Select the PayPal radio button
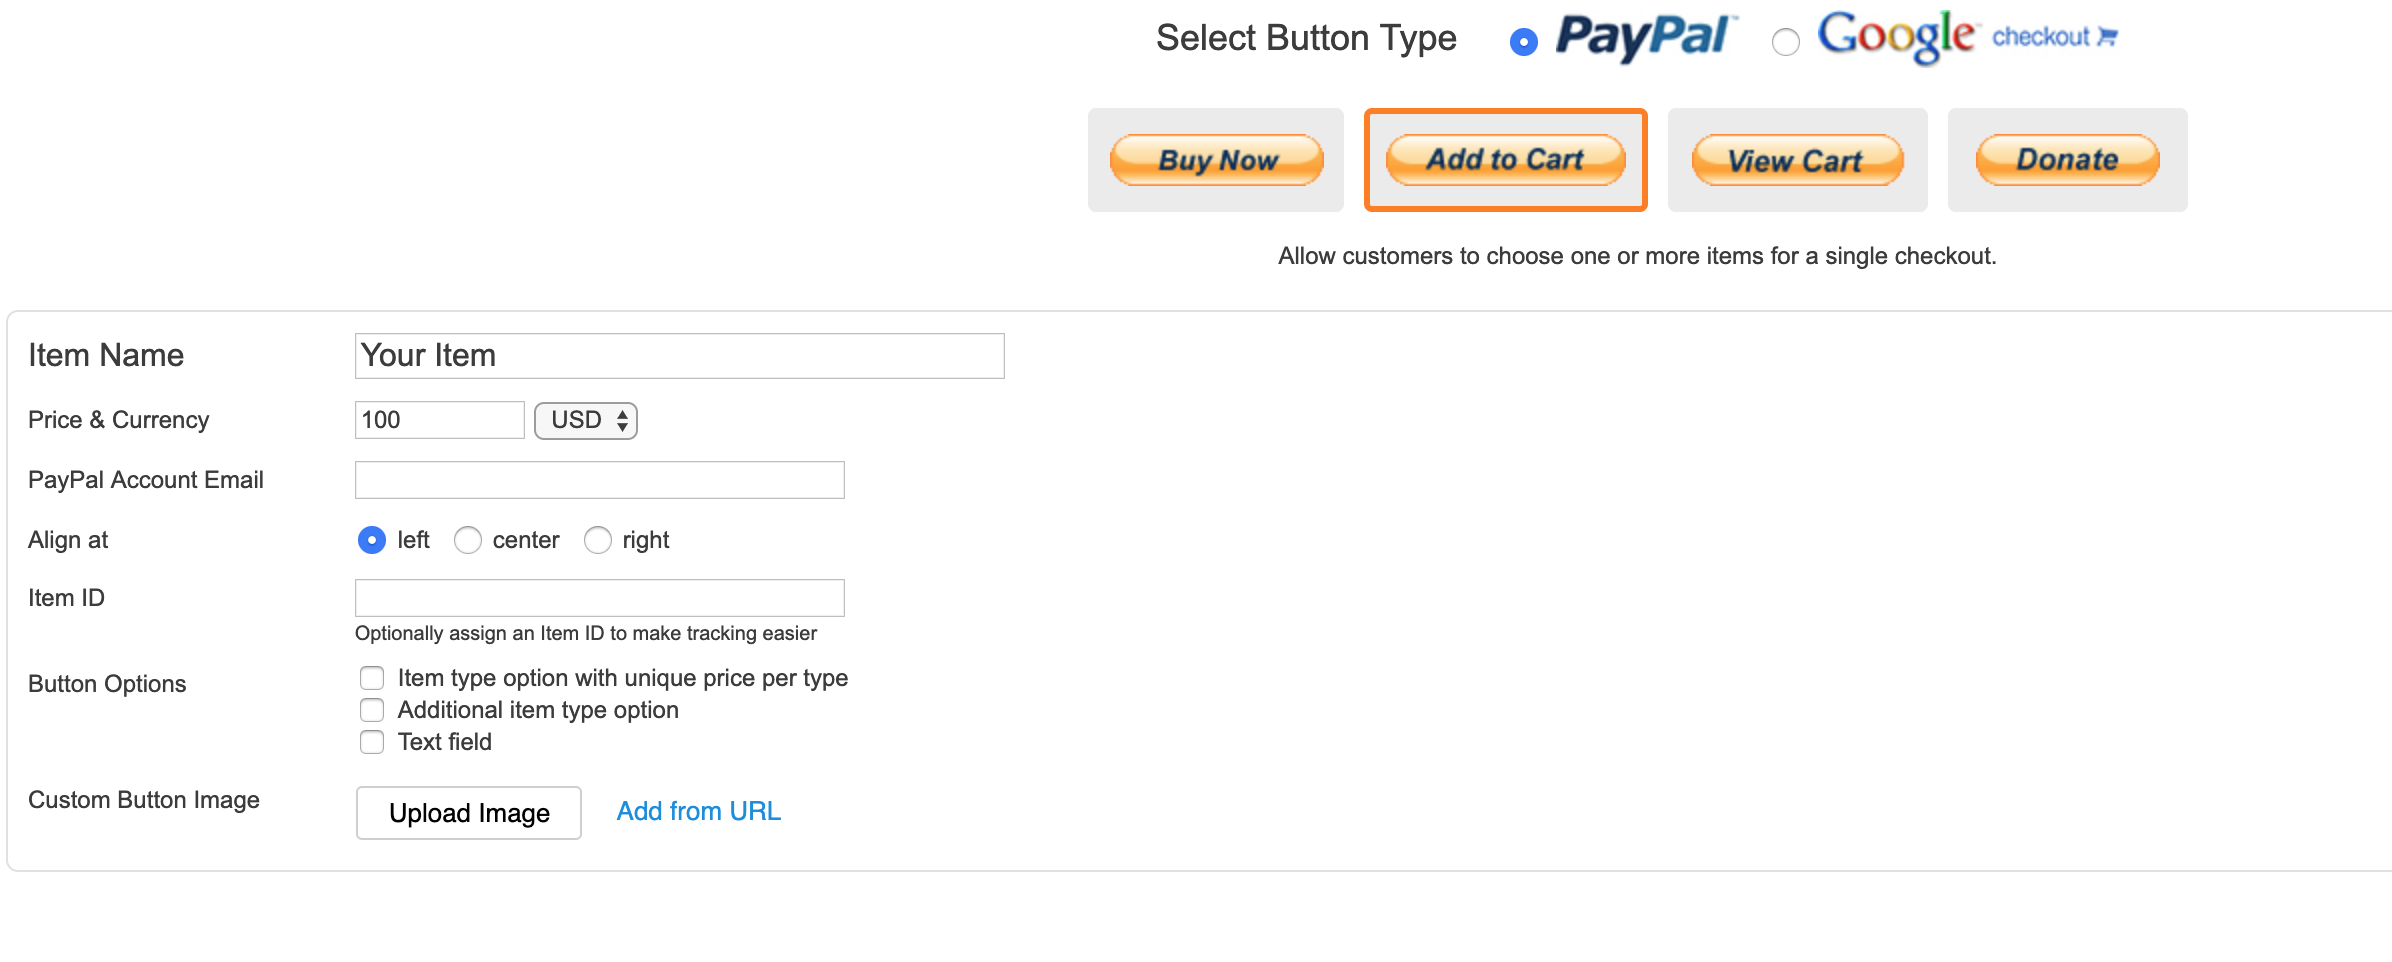 [1523, 42]
